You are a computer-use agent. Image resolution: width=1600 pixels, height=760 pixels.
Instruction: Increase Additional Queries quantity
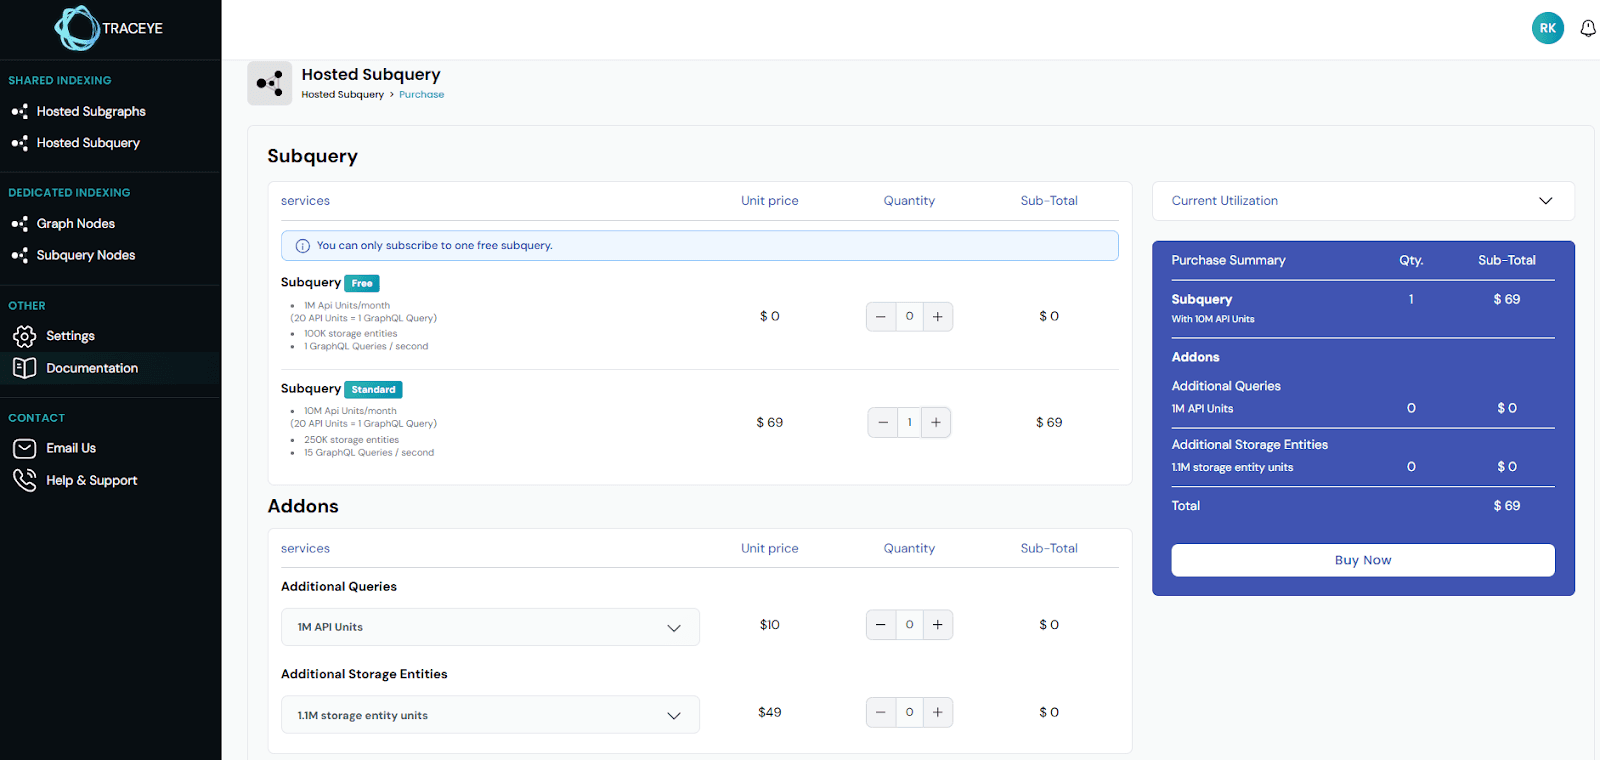pos(938,625)
